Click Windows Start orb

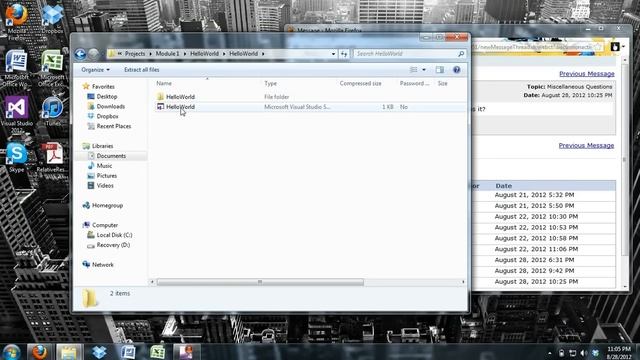click(x=12, y=351)
